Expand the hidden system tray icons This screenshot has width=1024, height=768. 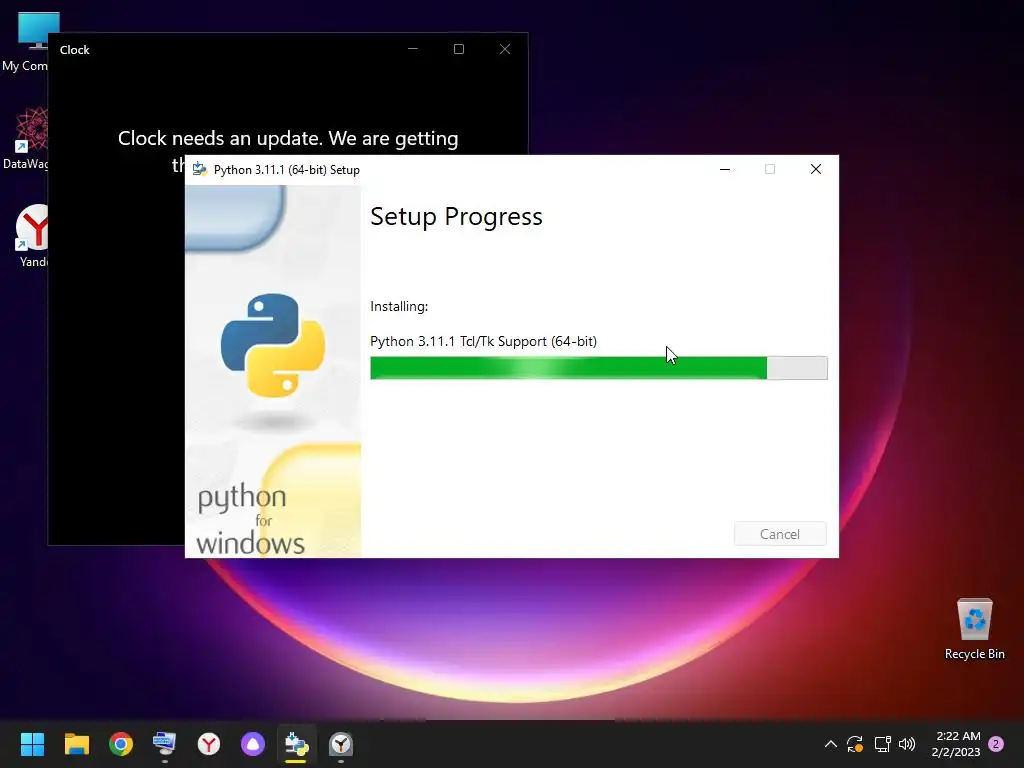(831, 744)
